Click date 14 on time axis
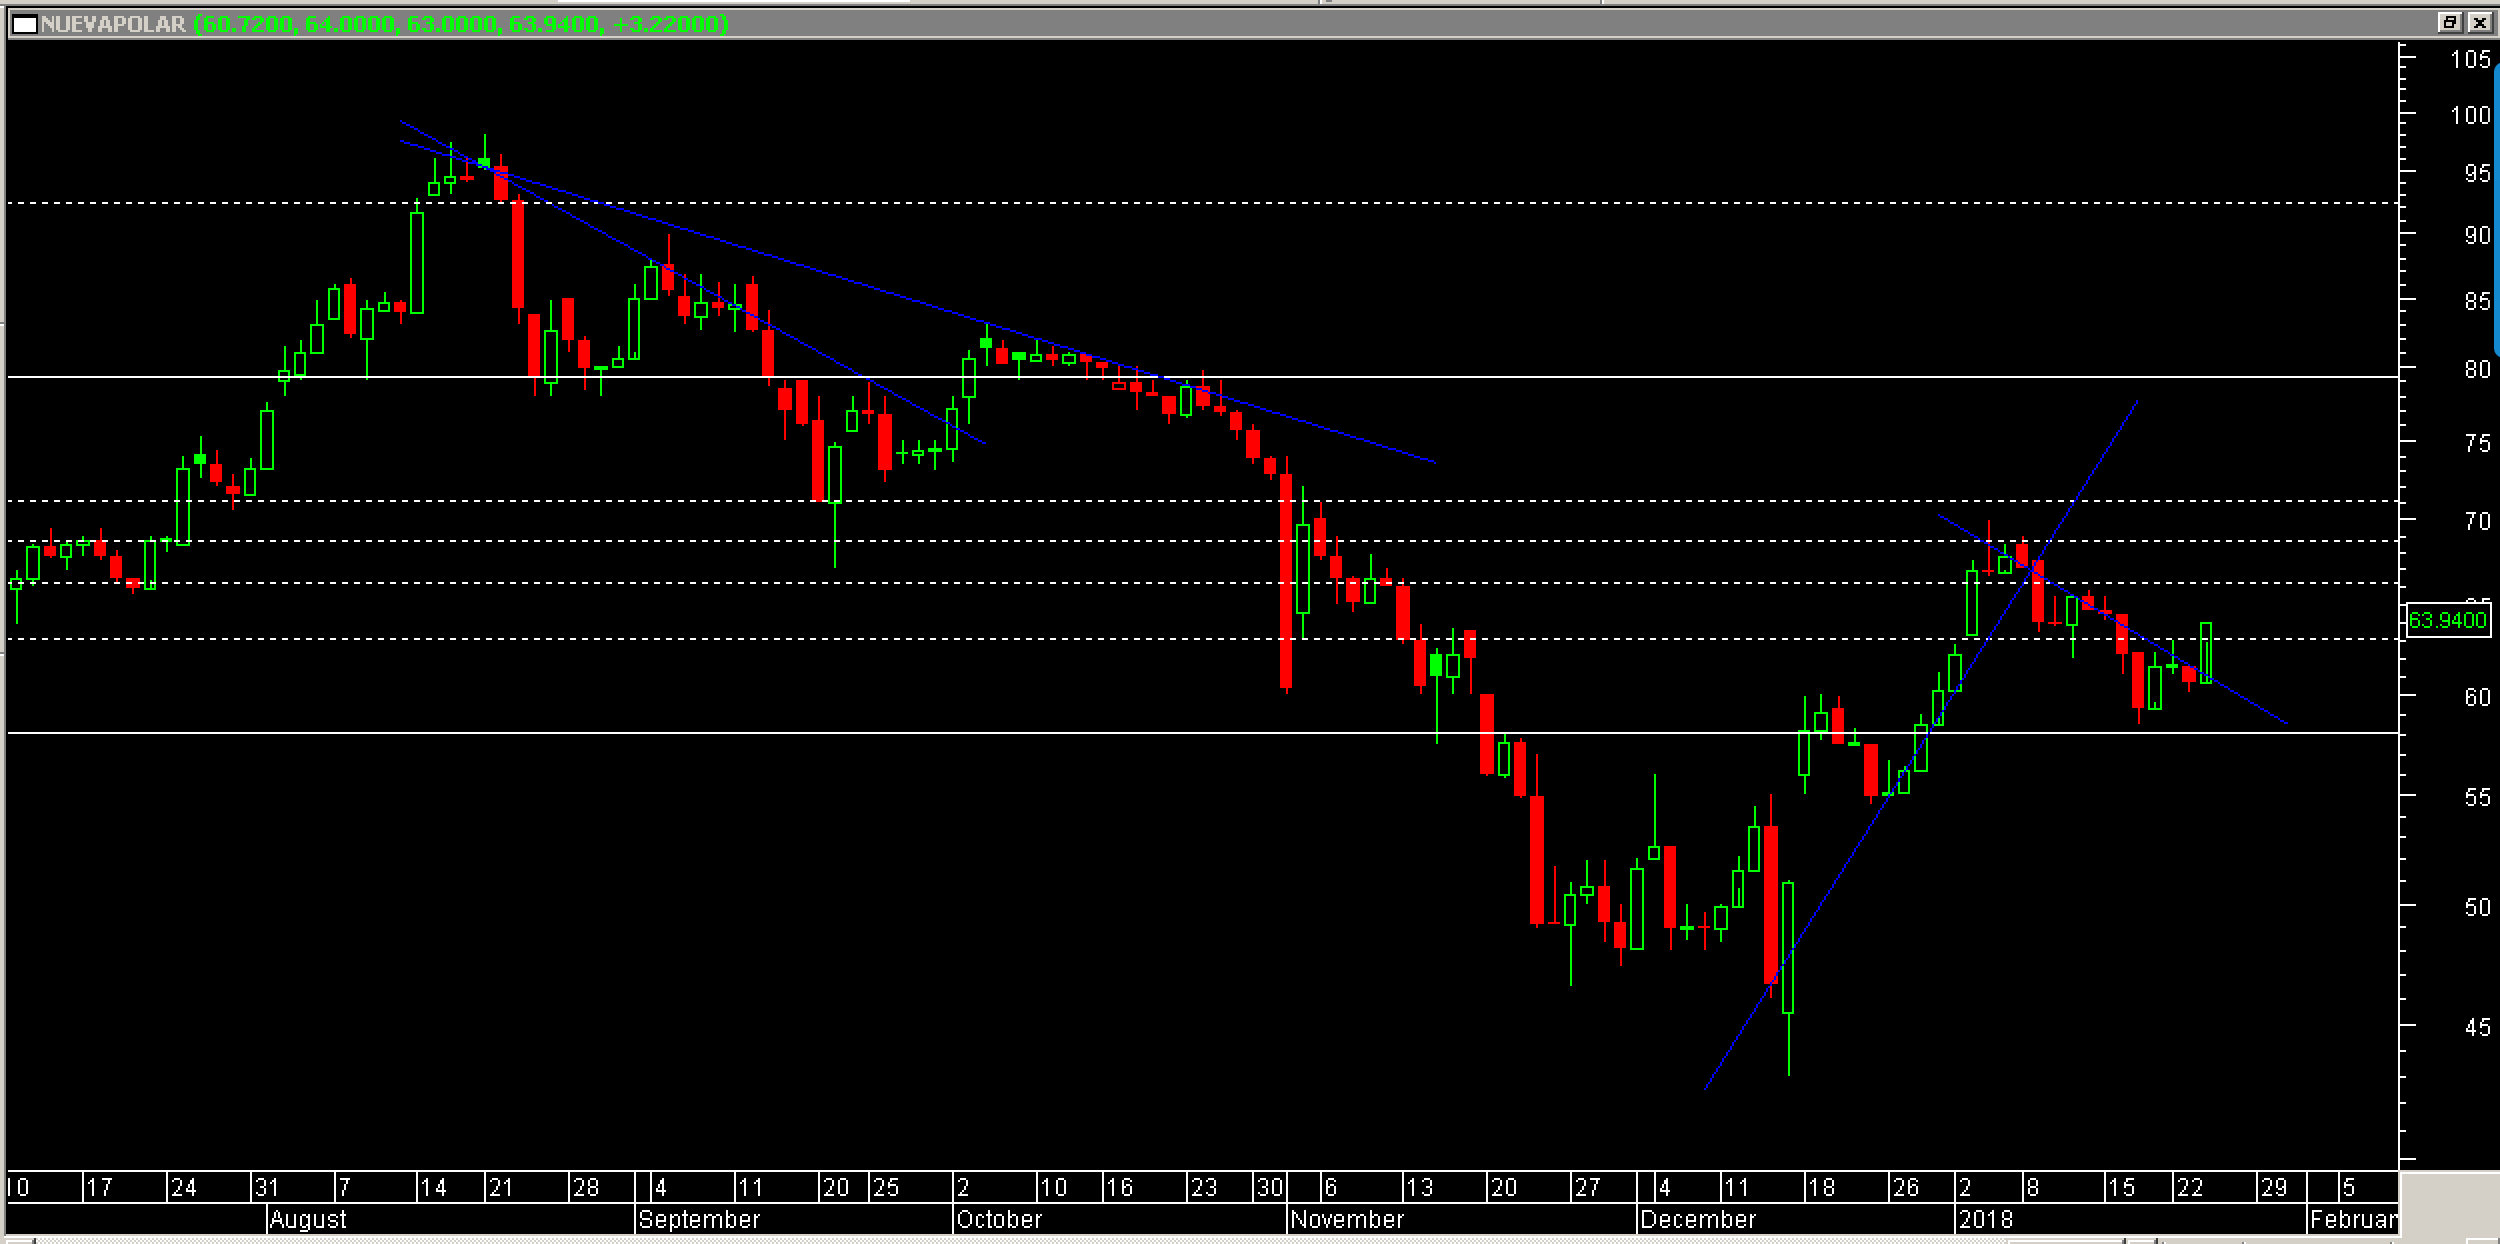The width and height of the screenshot is (2500, 1244). pyautogui.click(x=433, y=1188)
